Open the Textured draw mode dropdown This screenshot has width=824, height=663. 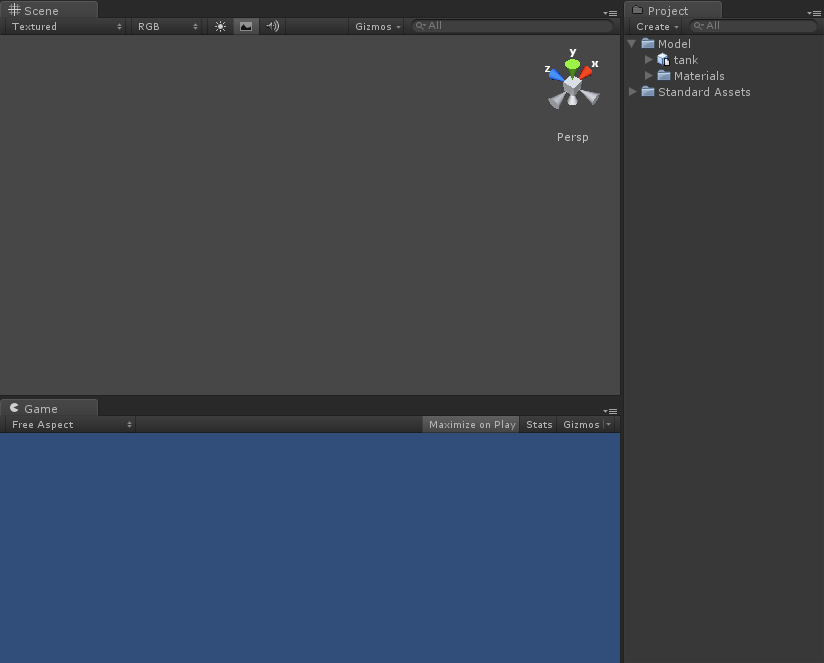pyautogui.click(x=66, y=26)
